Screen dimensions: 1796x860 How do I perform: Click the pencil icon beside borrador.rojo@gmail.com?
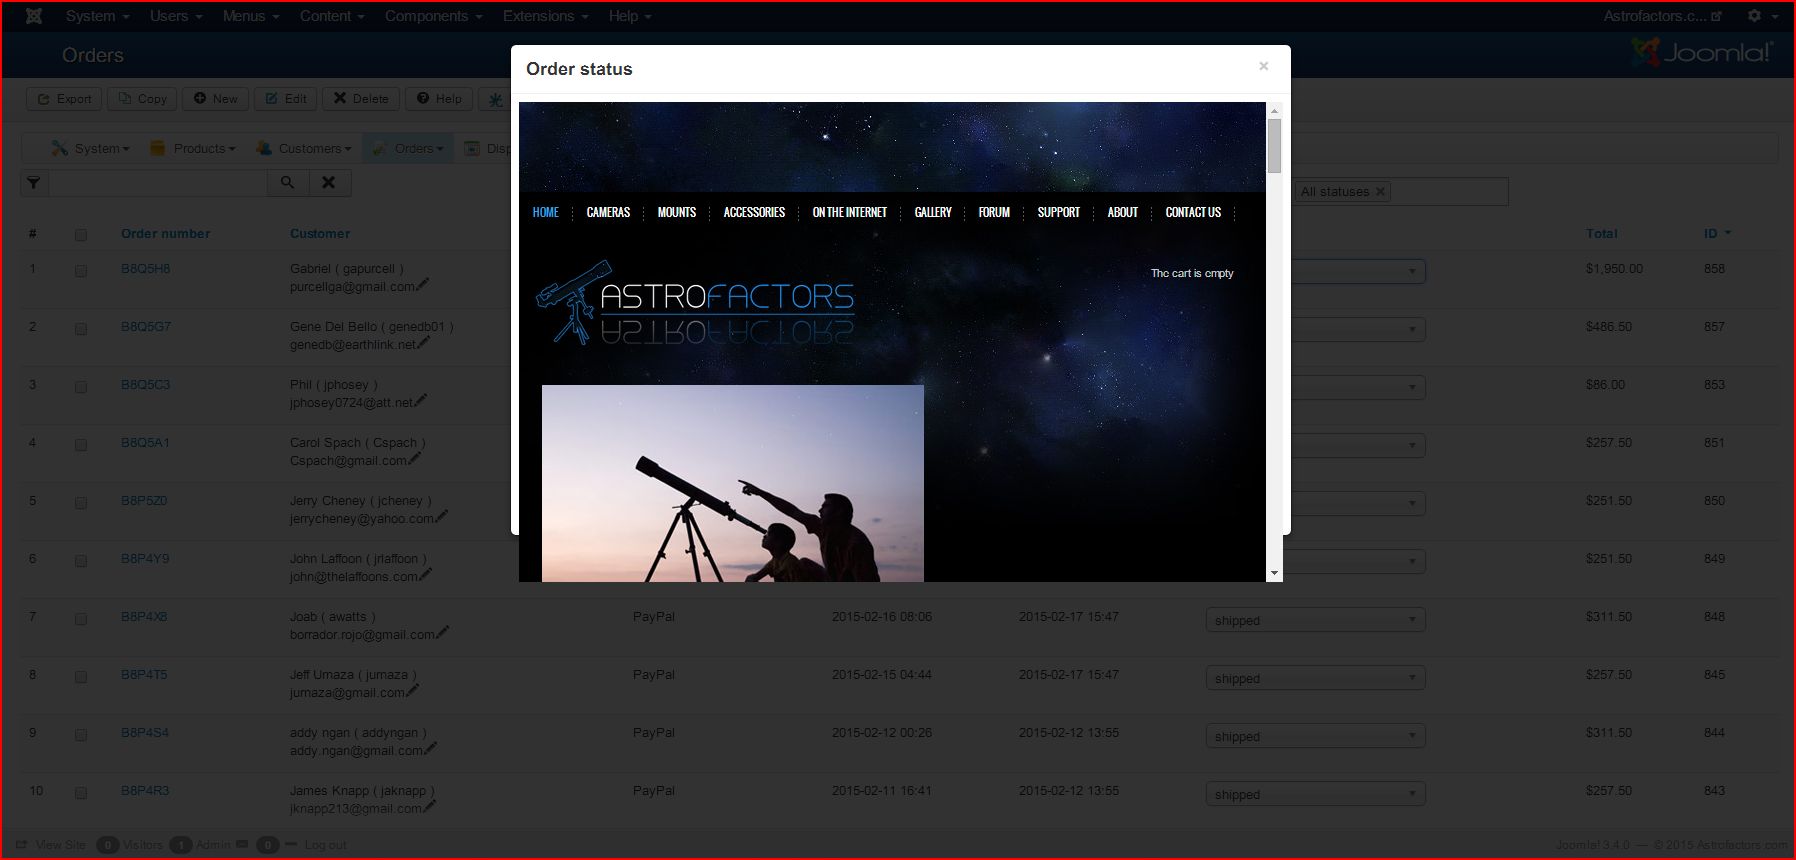443,633
